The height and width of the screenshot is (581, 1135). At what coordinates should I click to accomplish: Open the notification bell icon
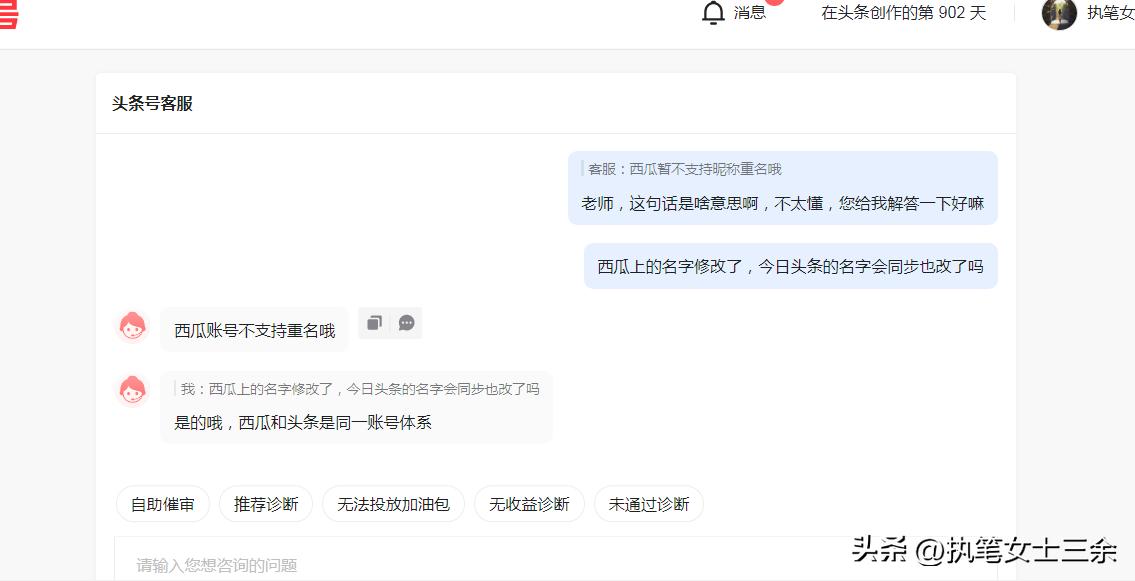tap(714, 13)
